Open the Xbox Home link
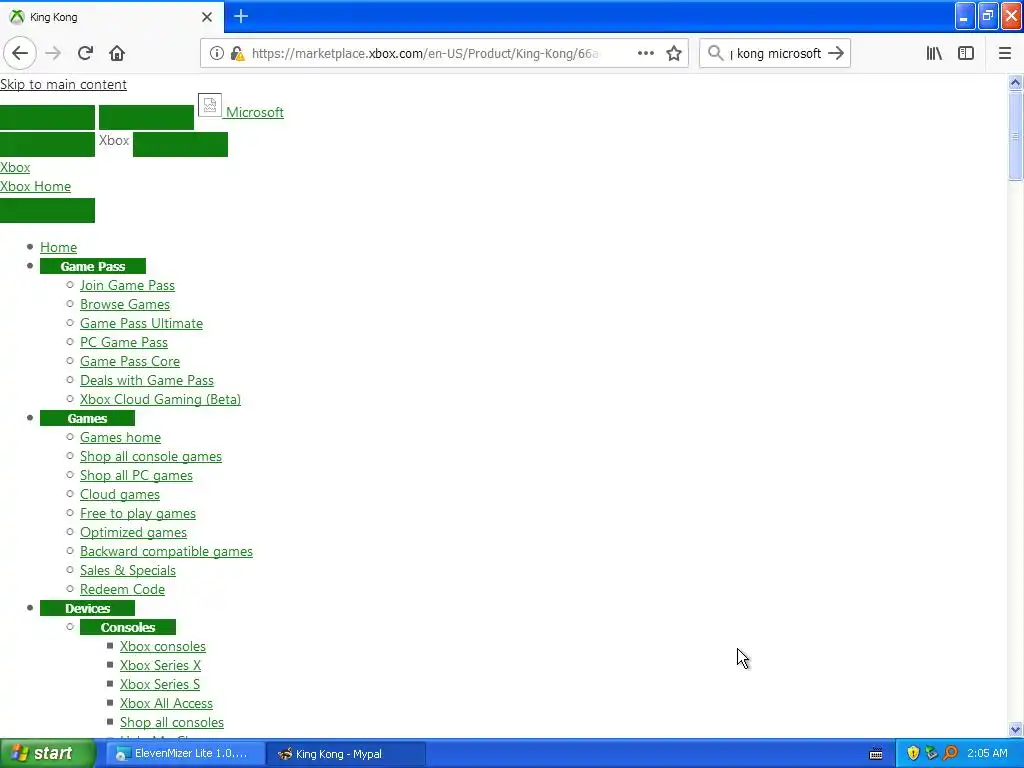Viewport: 1024px width, 768px height. pos(35,186)
